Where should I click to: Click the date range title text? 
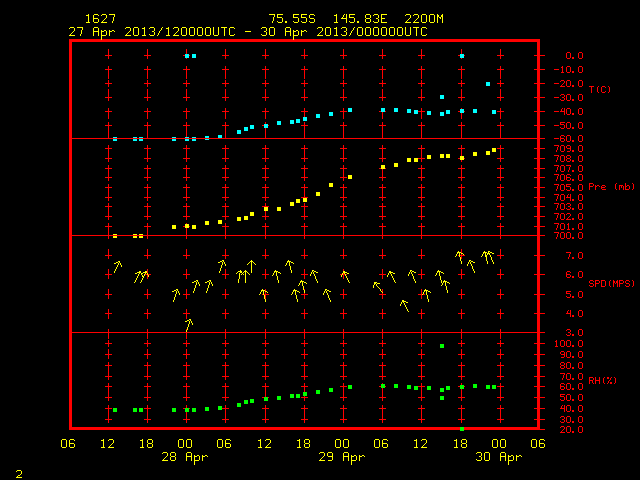tap(248, 32)
